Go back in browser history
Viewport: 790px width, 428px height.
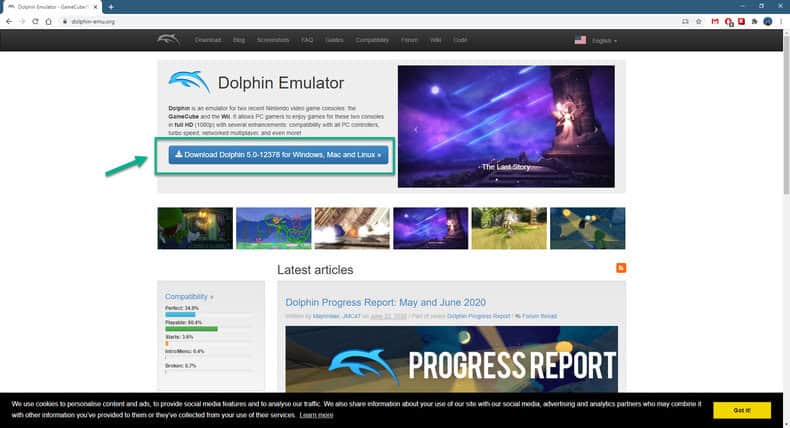click(x=9, y=21)
